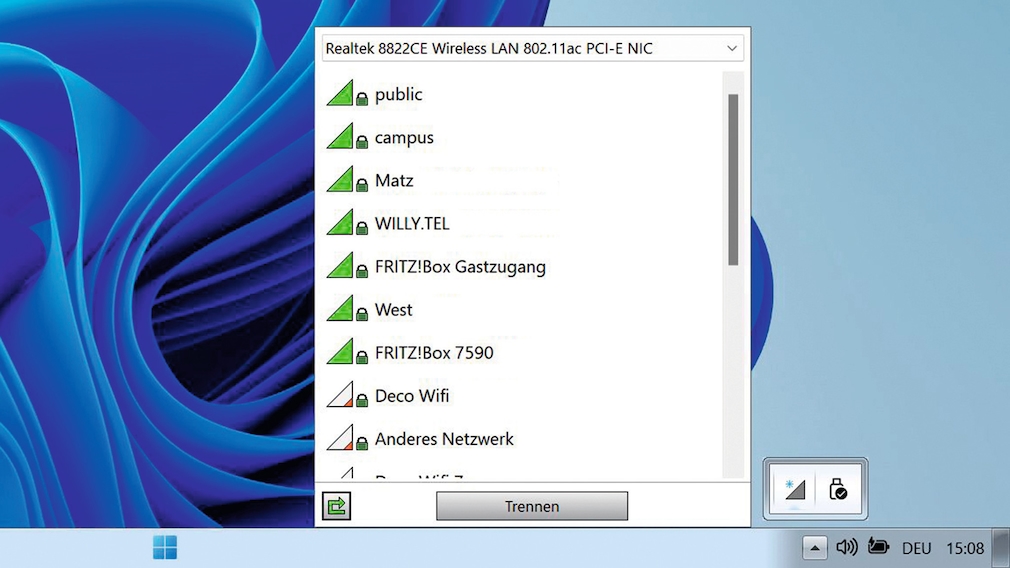Click the wireless signal tray icon

tap(794, 489)
